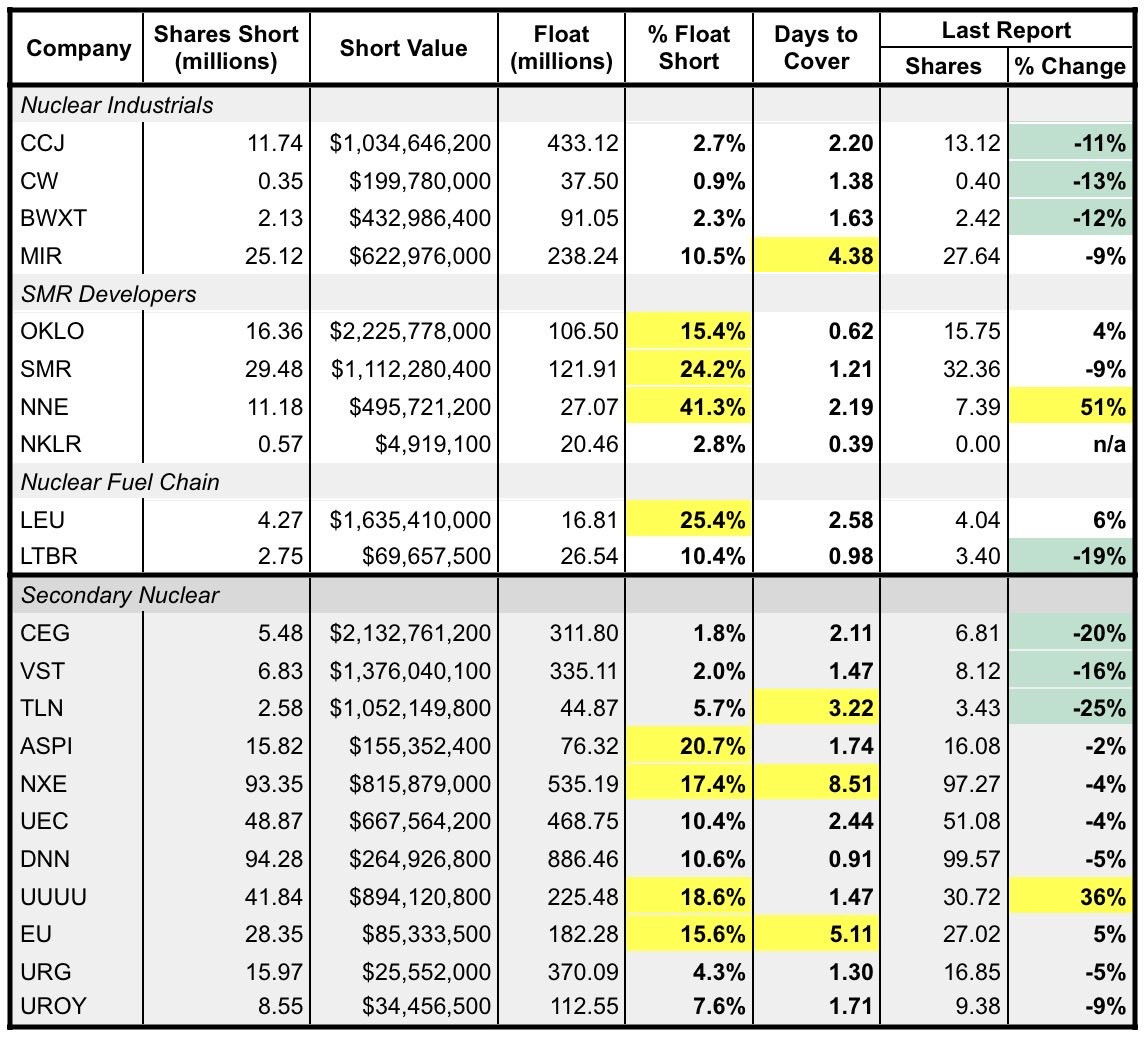Click the Company column header
Image resolution: width=1145 pixels, height=1039 pixels.
click(x=78, y=48)
